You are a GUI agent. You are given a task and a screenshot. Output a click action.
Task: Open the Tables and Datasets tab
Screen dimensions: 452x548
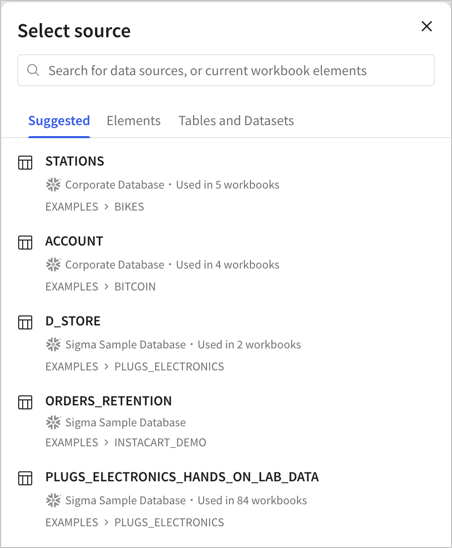236,121
